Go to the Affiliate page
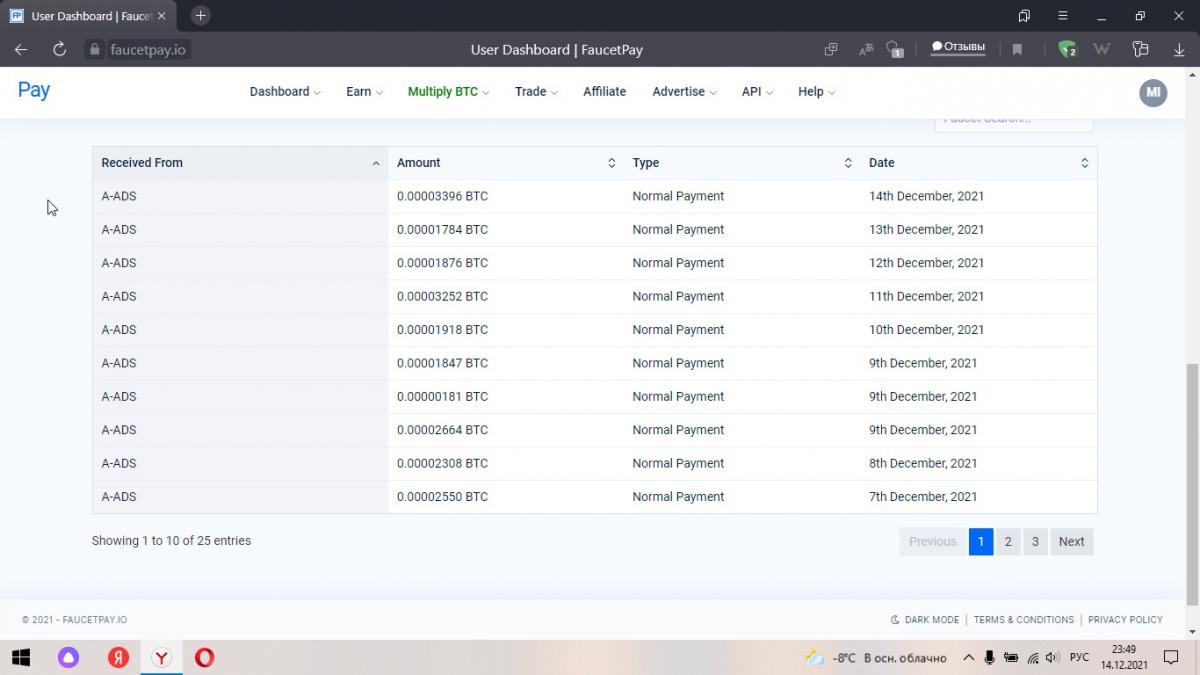The image size is (1200, 675). pyautogui.click(x=605, y=92)
